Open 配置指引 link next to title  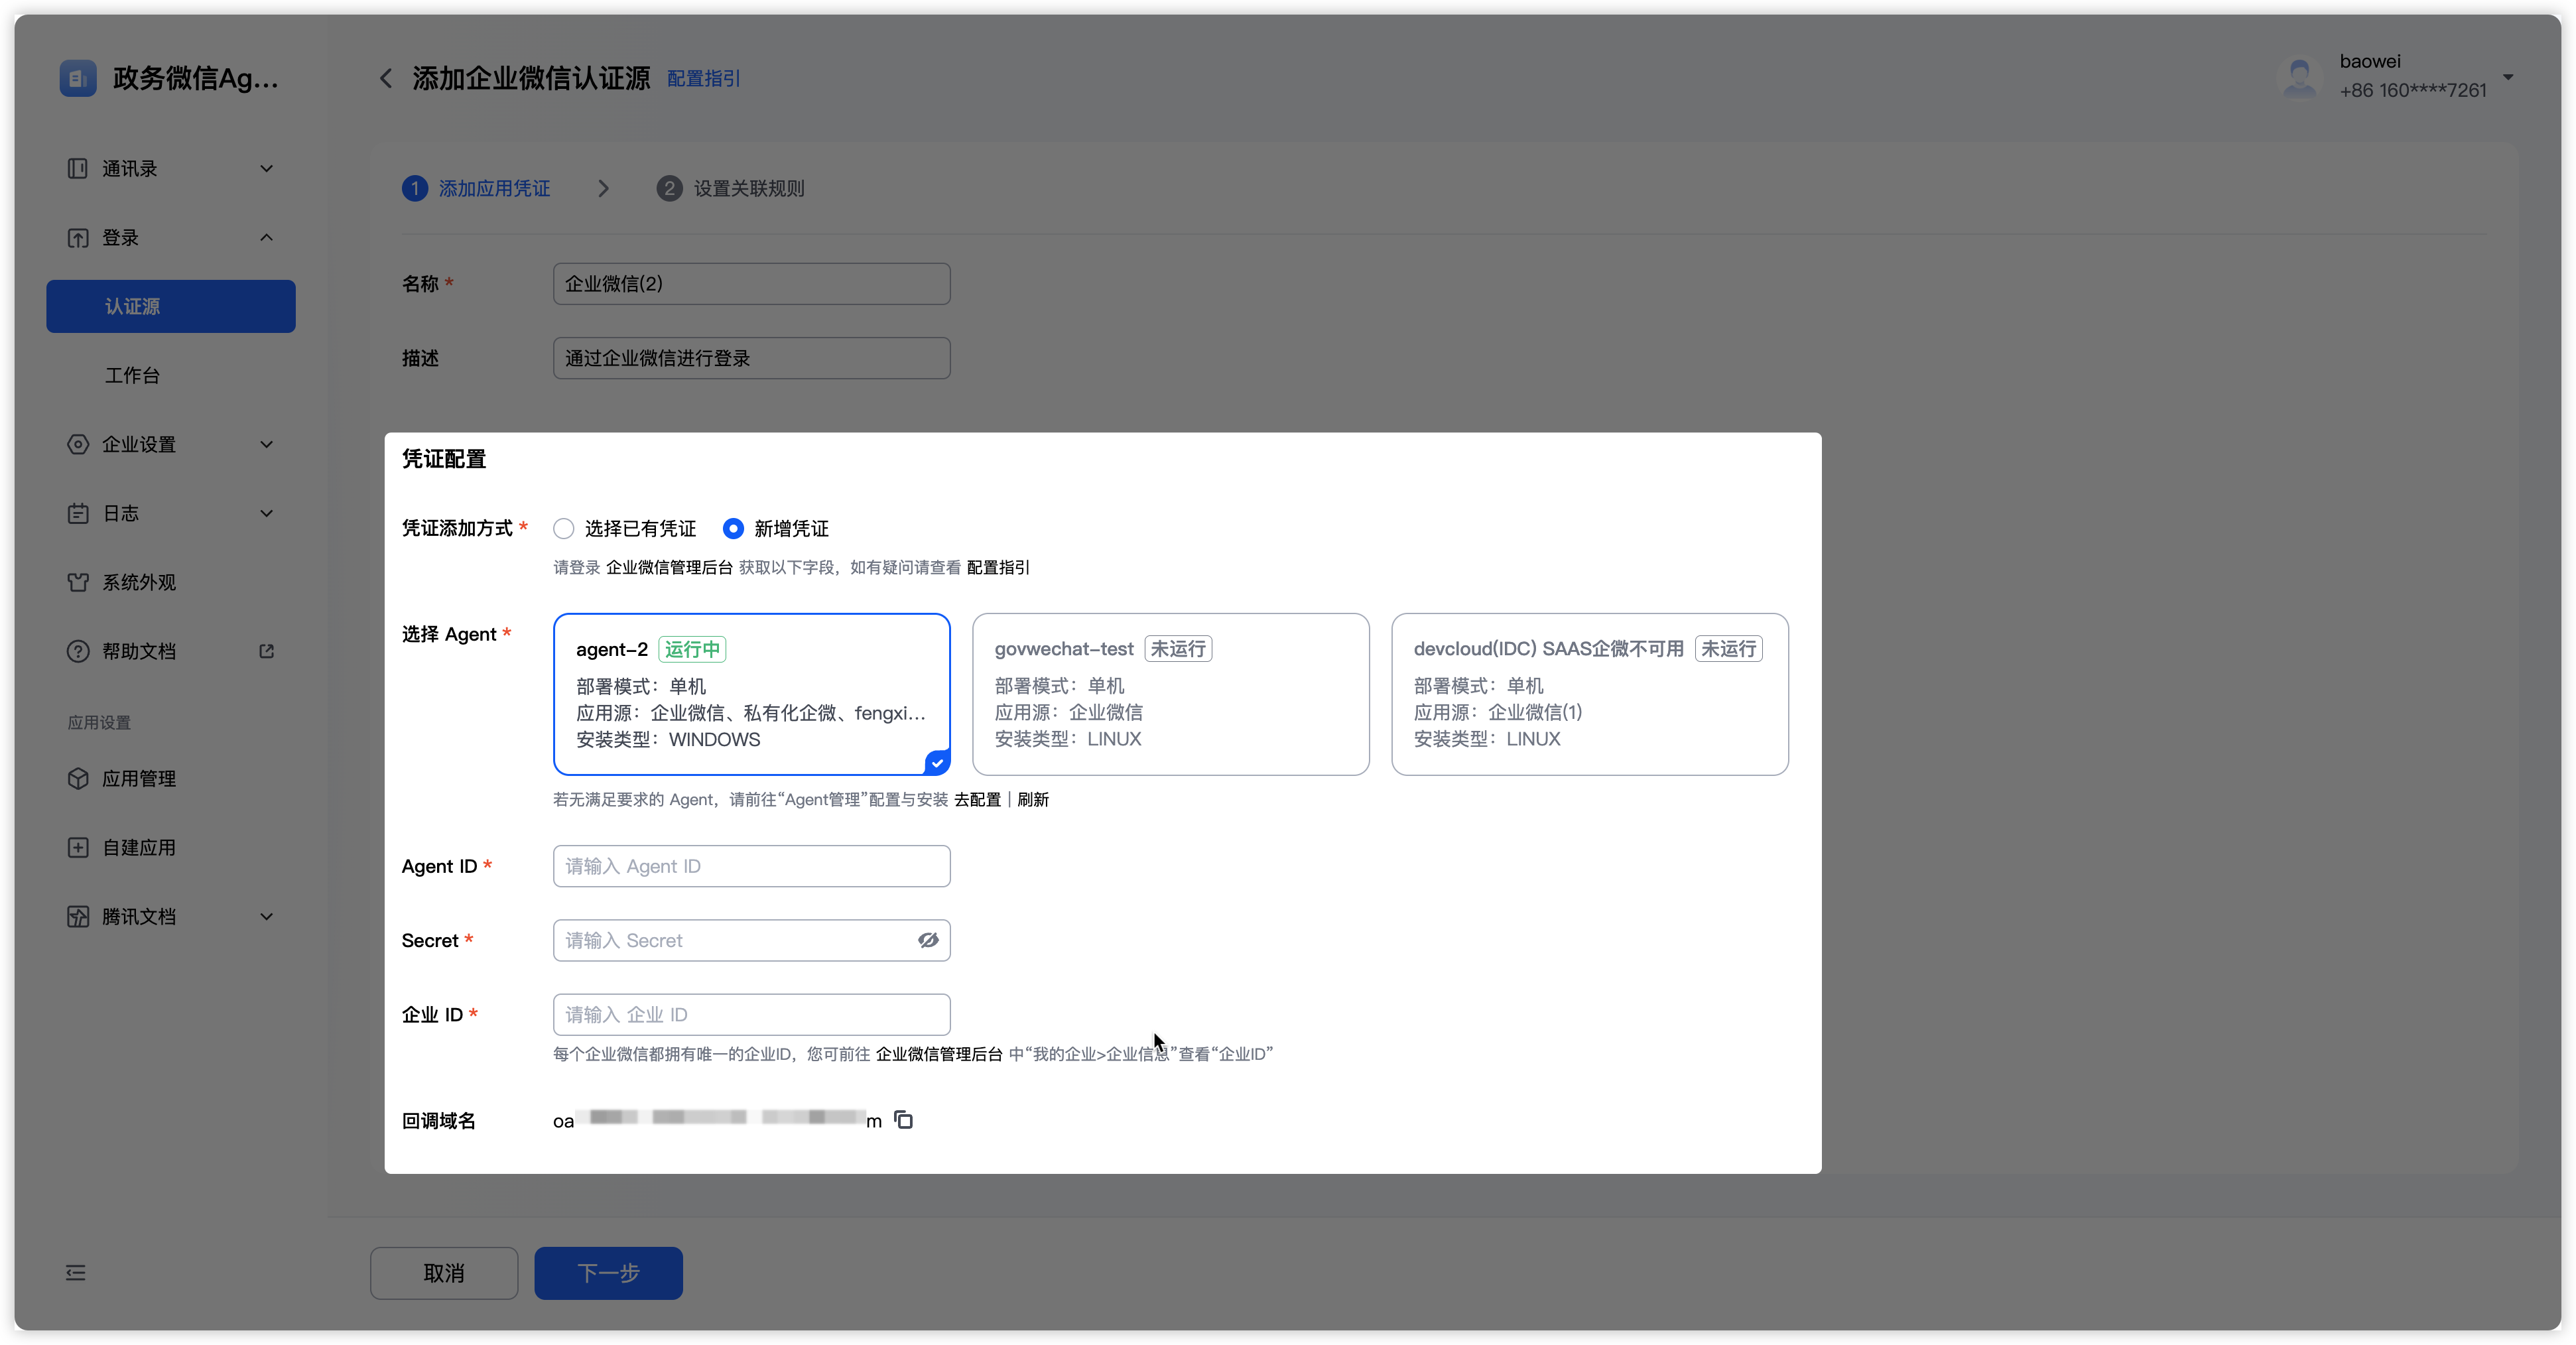pyautogui.click(x=703, y=78)
